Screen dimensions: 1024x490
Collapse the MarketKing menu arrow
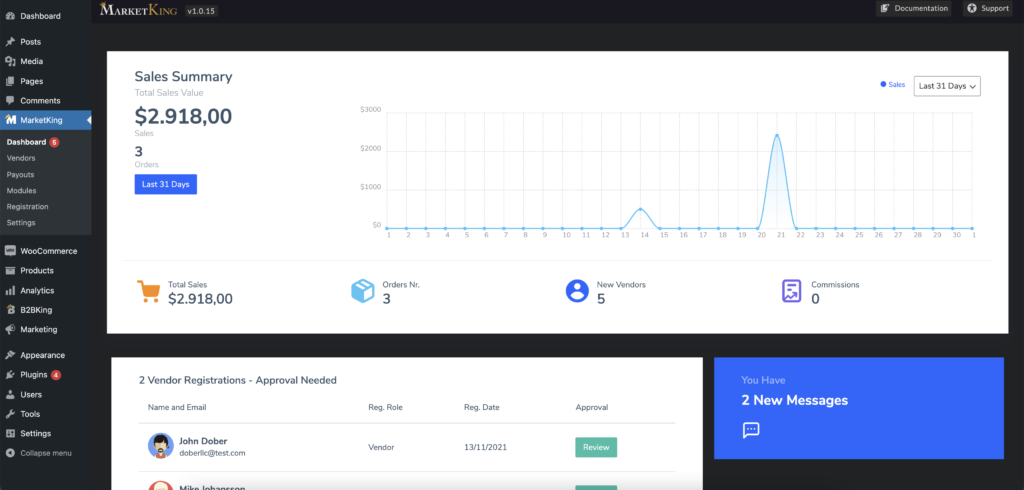[88, 120]
